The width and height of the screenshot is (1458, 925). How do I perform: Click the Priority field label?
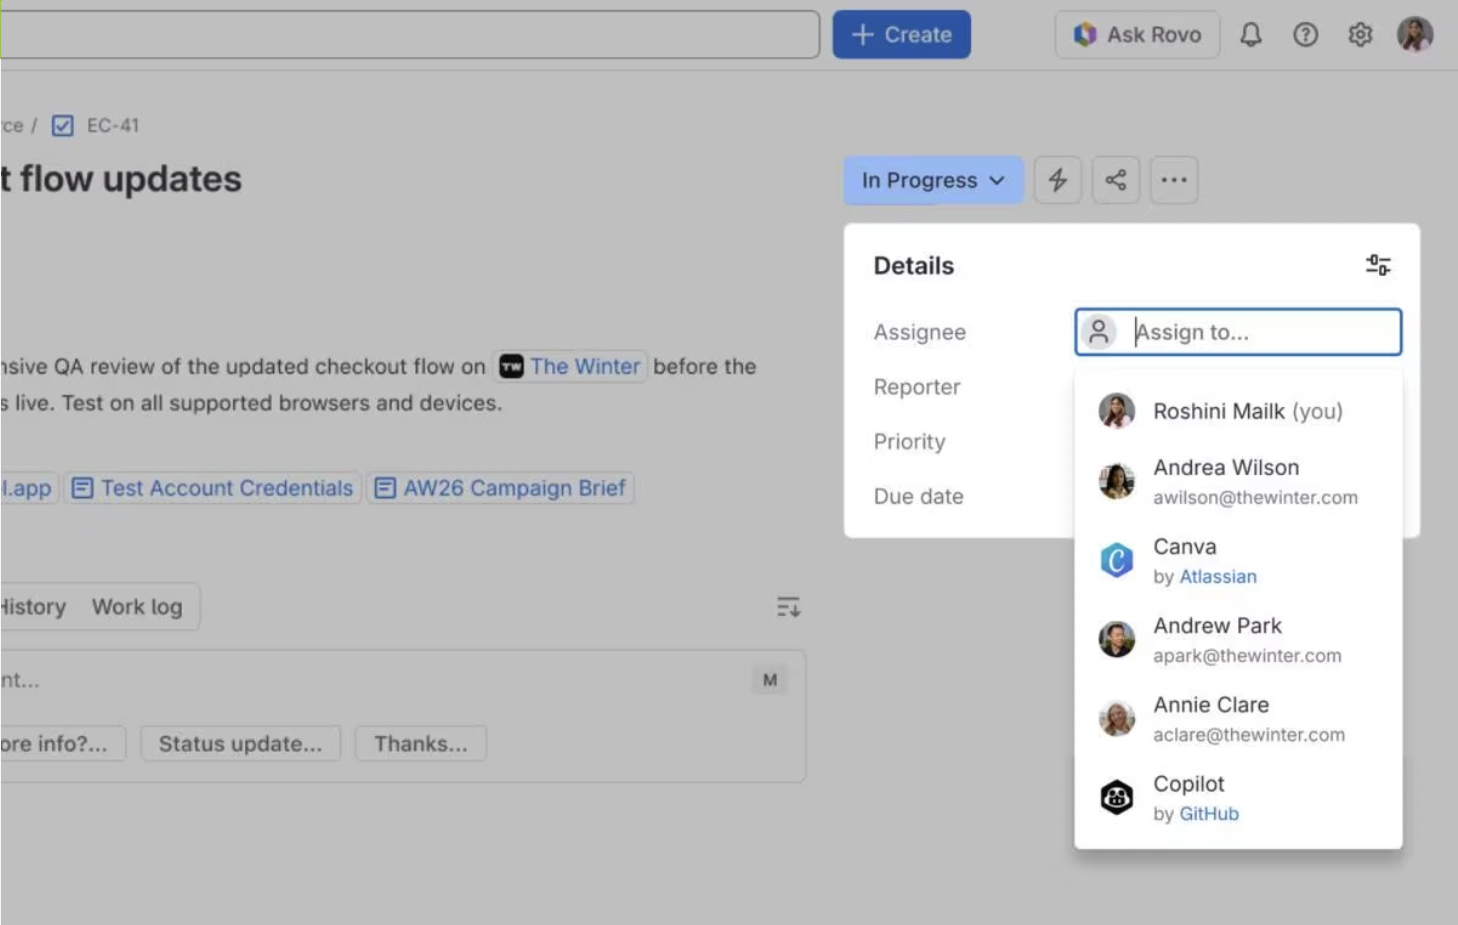tap(909, 442)
